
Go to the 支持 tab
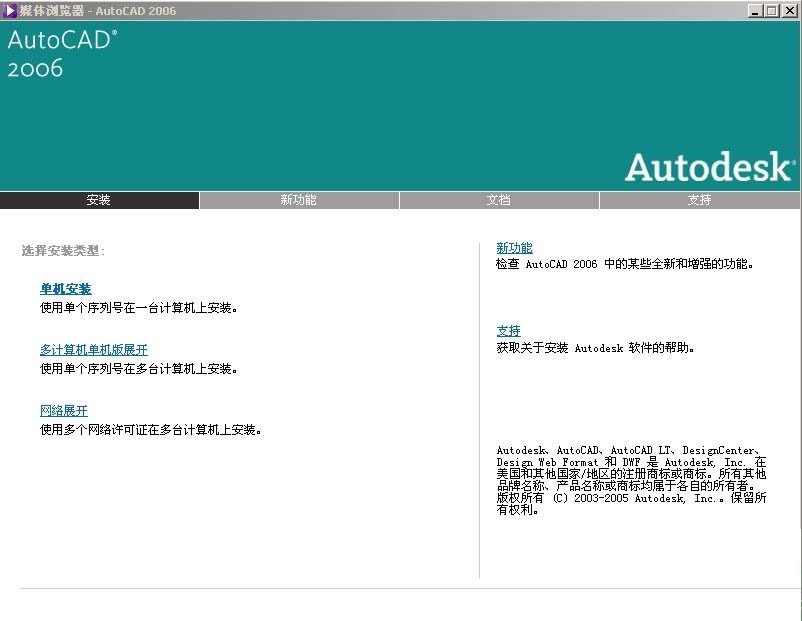coord(700,200)
